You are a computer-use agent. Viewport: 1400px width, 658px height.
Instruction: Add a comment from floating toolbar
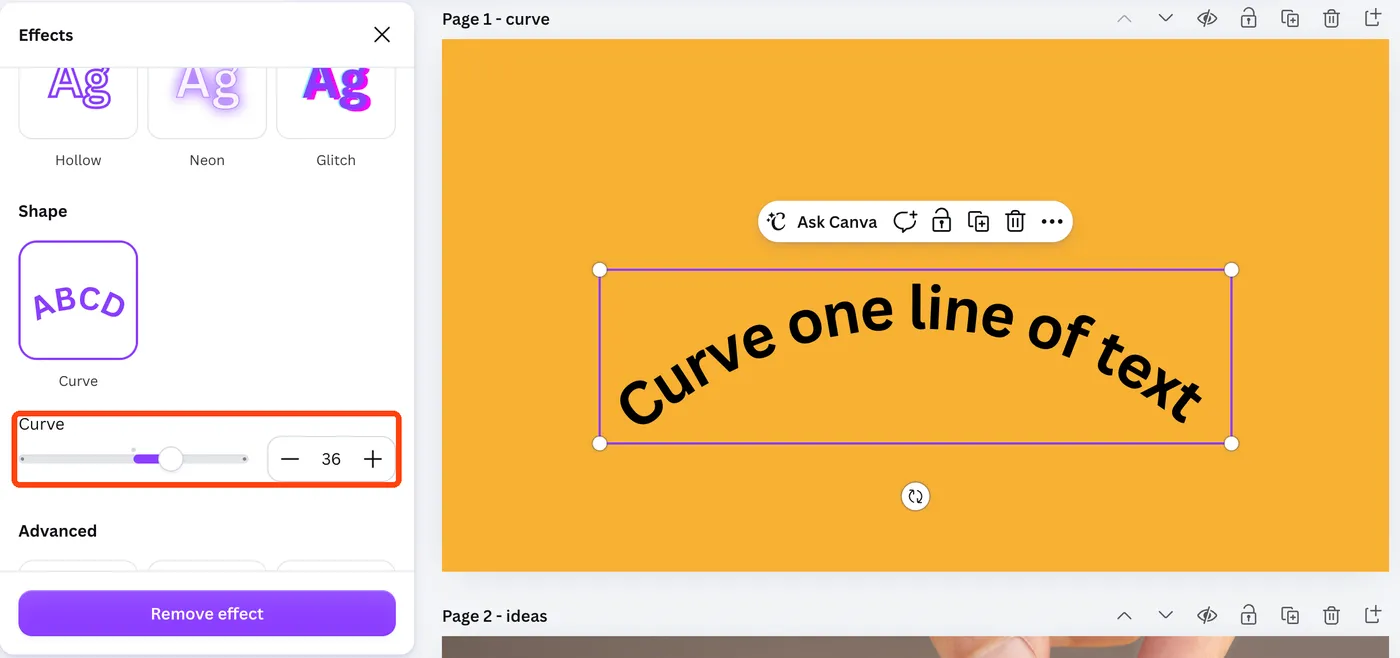905,222
